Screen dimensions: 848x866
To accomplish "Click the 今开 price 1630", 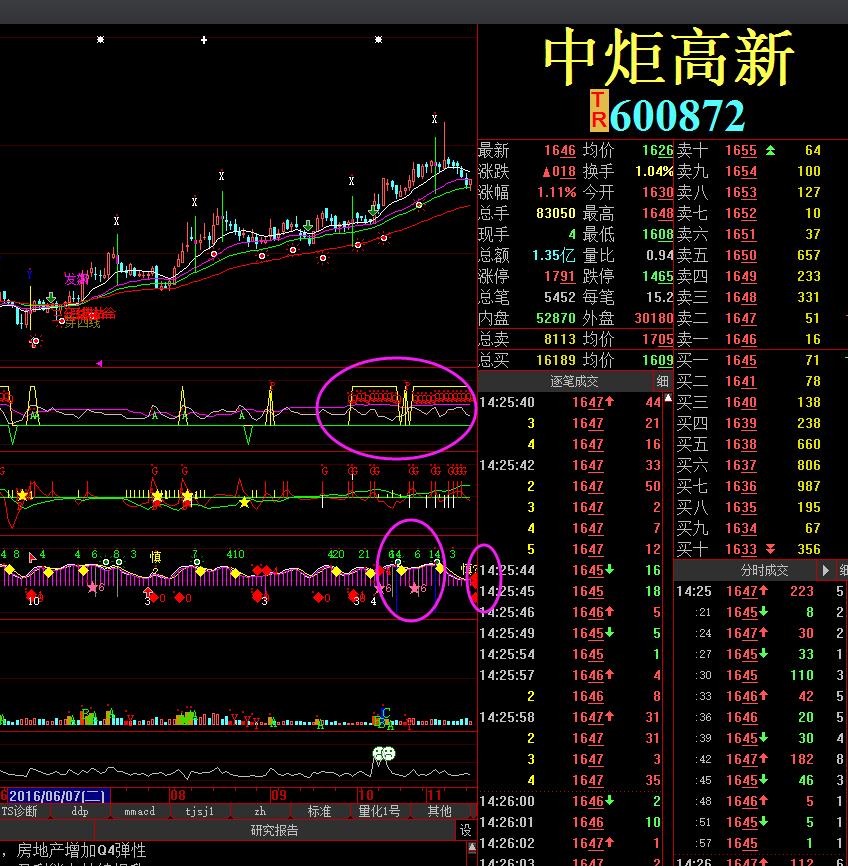I will click(657, 192).
